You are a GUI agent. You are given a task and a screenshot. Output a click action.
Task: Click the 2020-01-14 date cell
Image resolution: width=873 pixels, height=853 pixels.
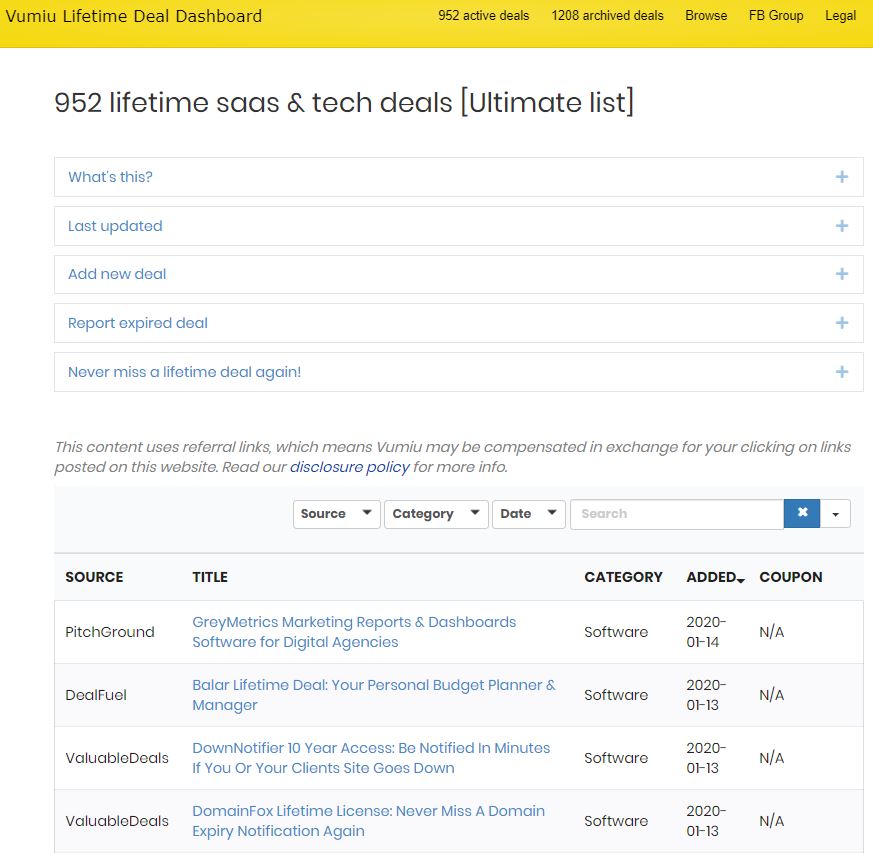tap(706, 632)
